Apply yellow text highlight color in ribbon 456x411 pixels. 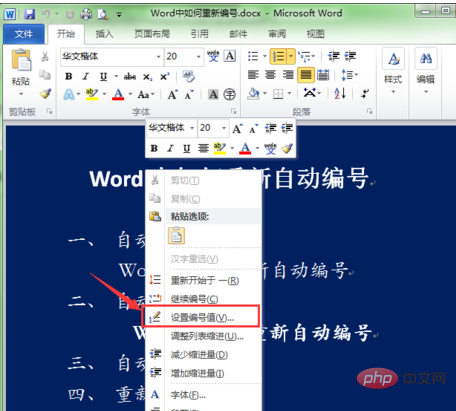[92, 94]
